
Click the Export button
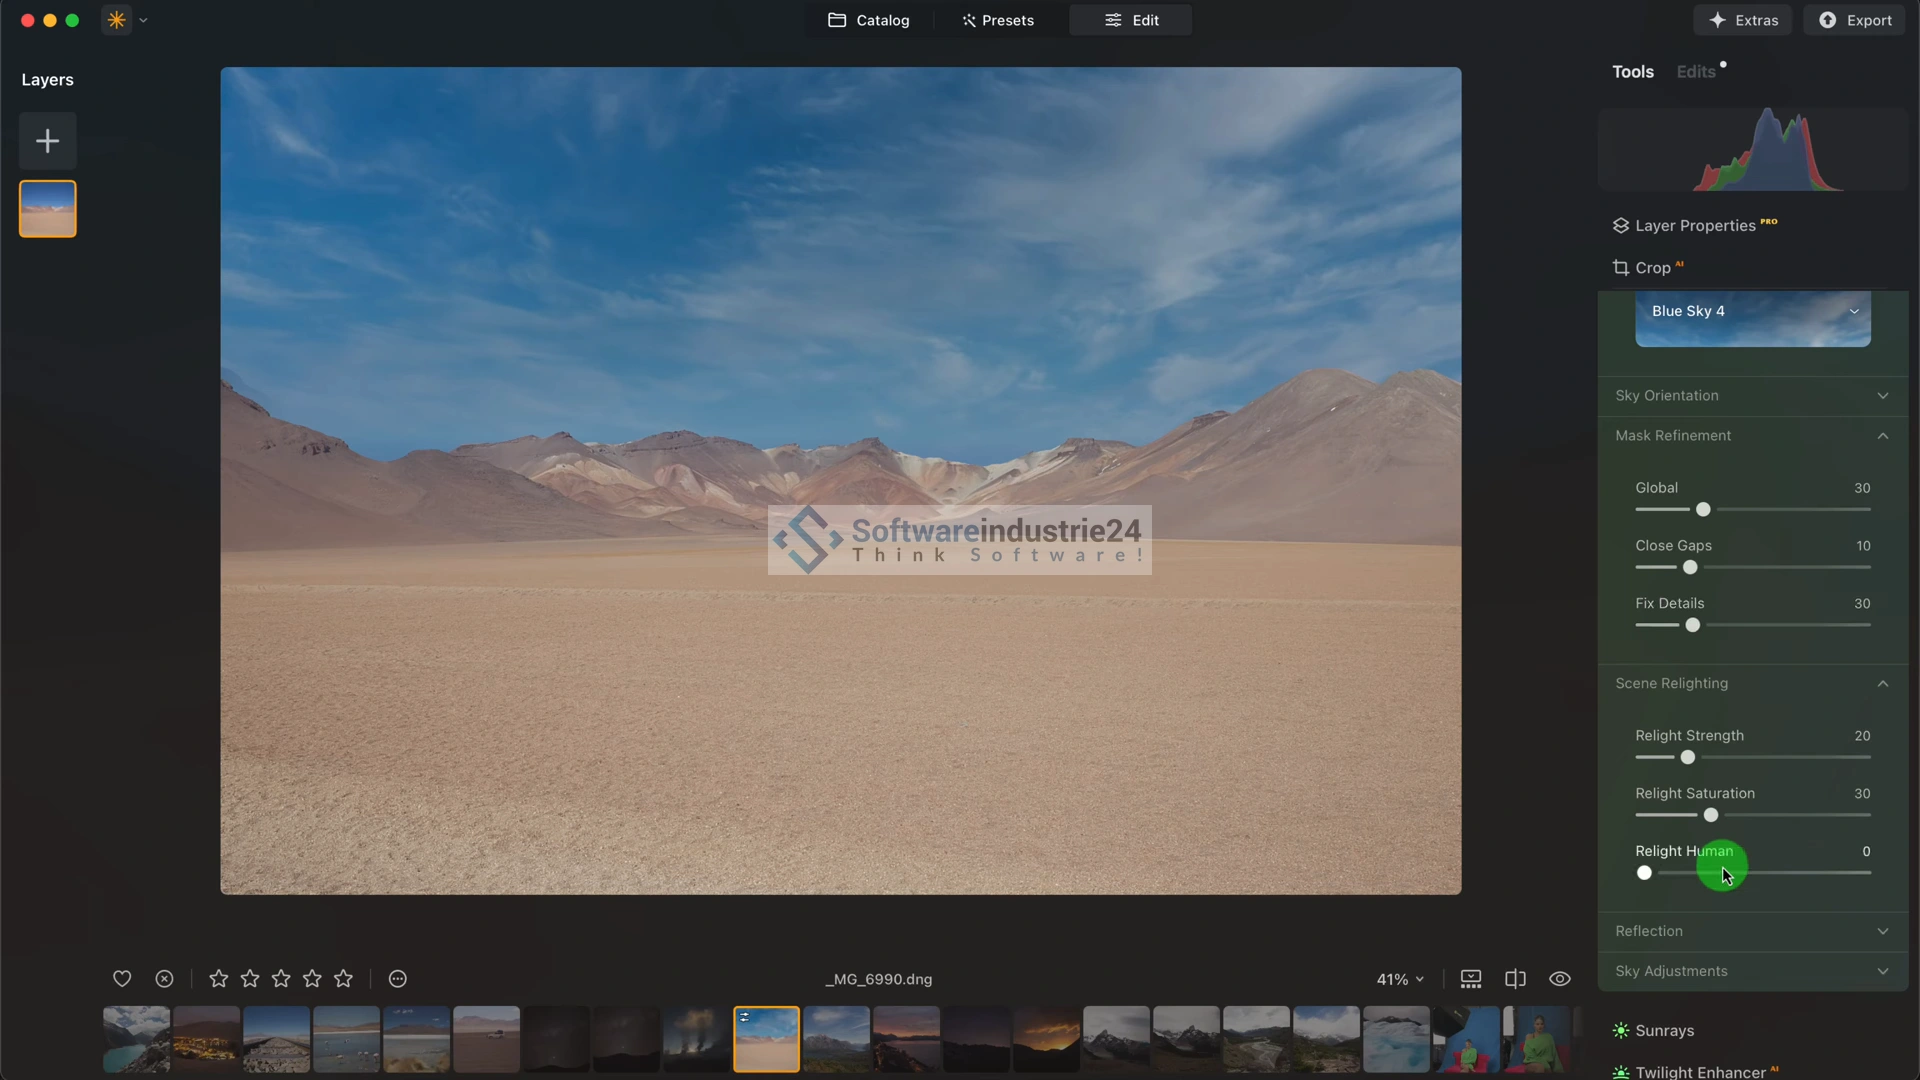[1855, 20]
